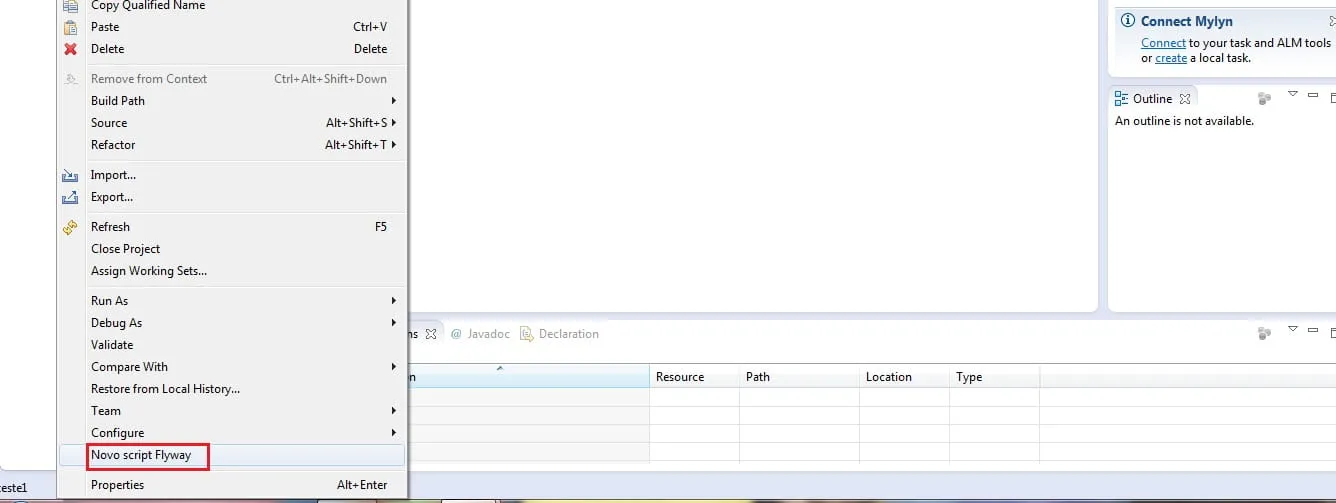
Task: Click the Type column header
Action: coord(994,377)
